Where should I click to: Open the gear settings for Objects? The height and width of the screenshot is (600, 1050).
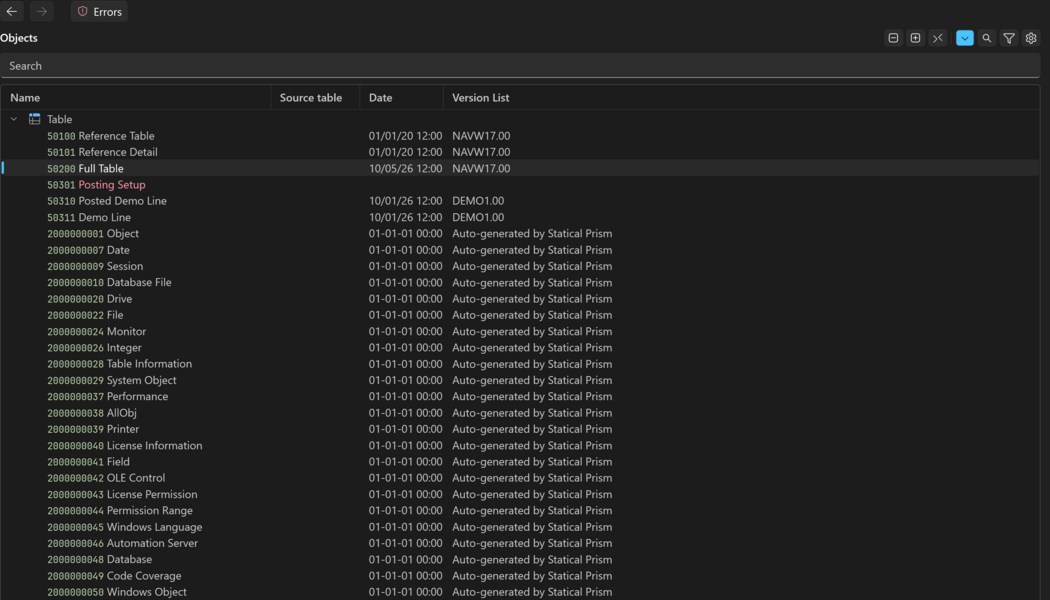(x=1031, y=38)
